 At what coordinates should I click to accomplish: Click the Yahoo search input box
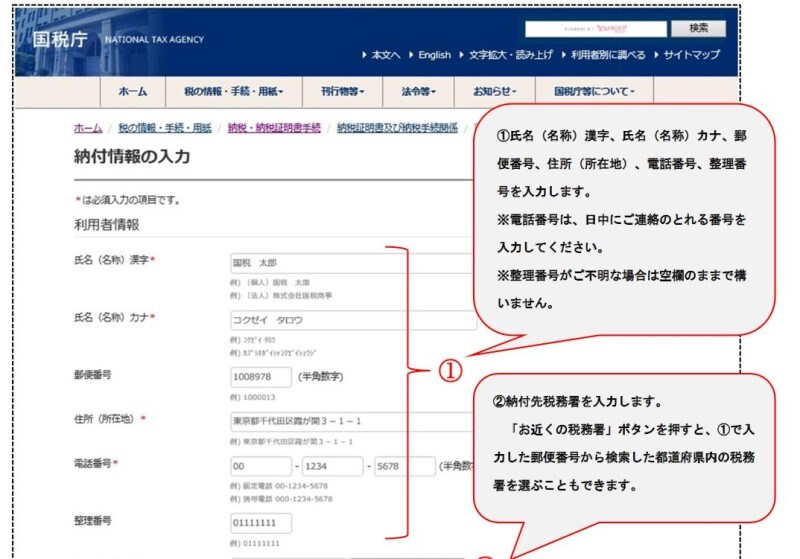tap(595, 29)
